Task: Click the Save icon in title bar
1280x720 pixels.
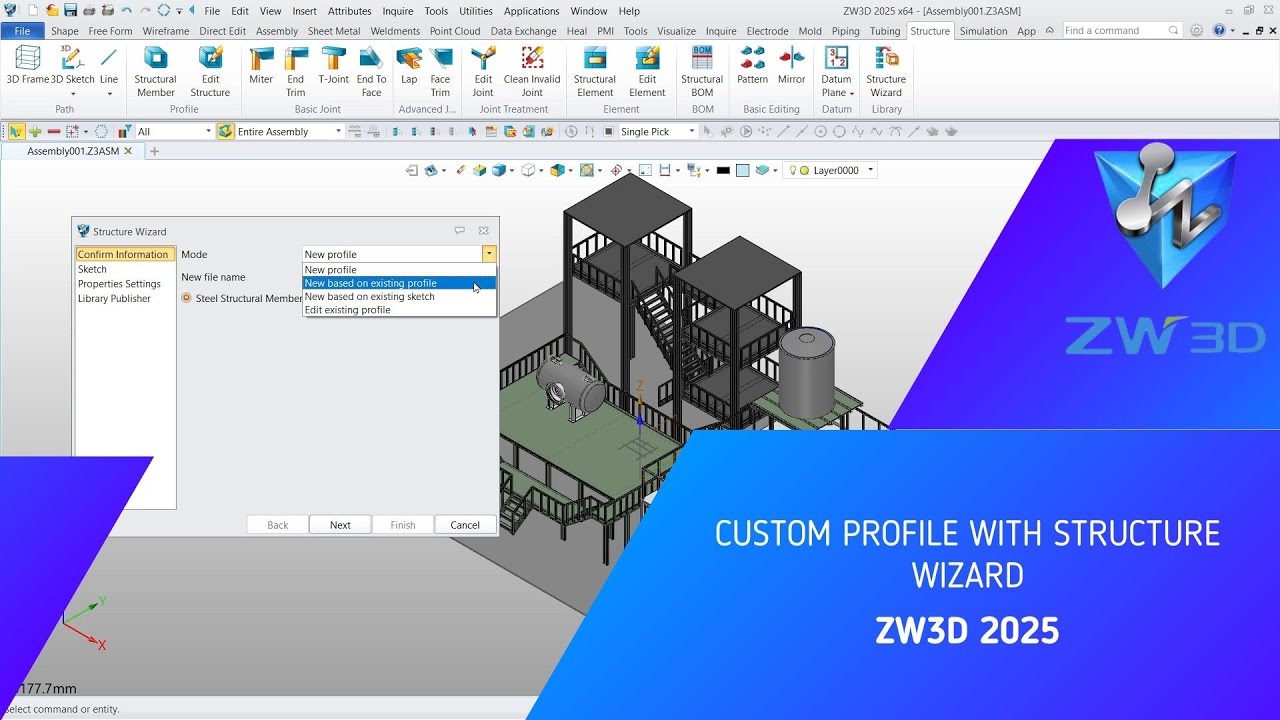Action: click(x=70, y=10)
